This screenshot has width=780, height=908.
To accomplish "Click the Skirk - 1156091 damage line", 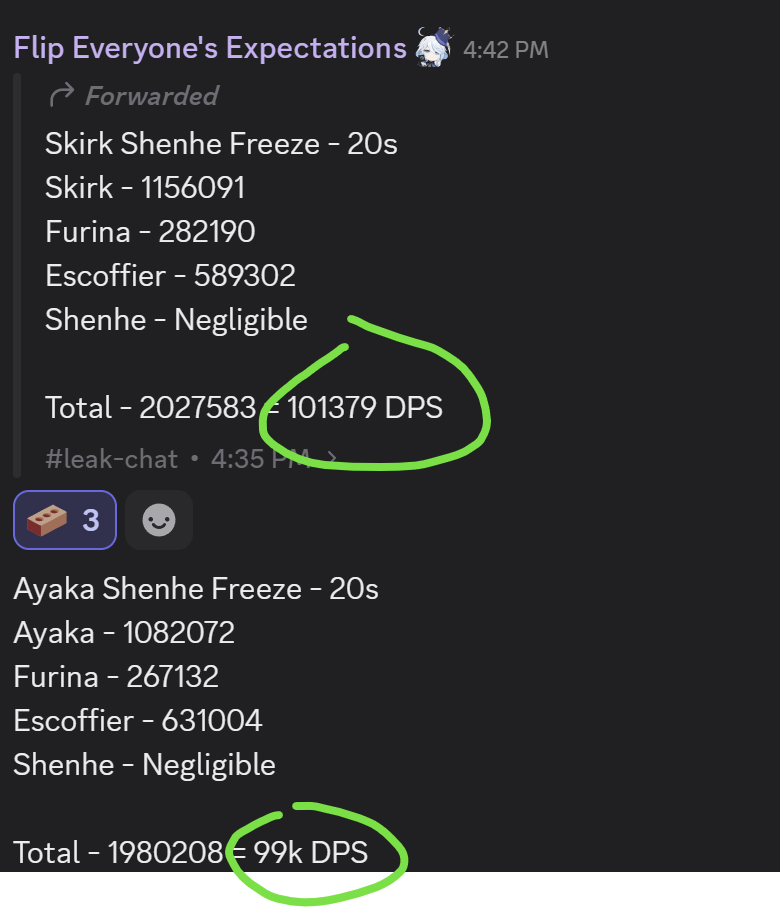I will (145, 188).
